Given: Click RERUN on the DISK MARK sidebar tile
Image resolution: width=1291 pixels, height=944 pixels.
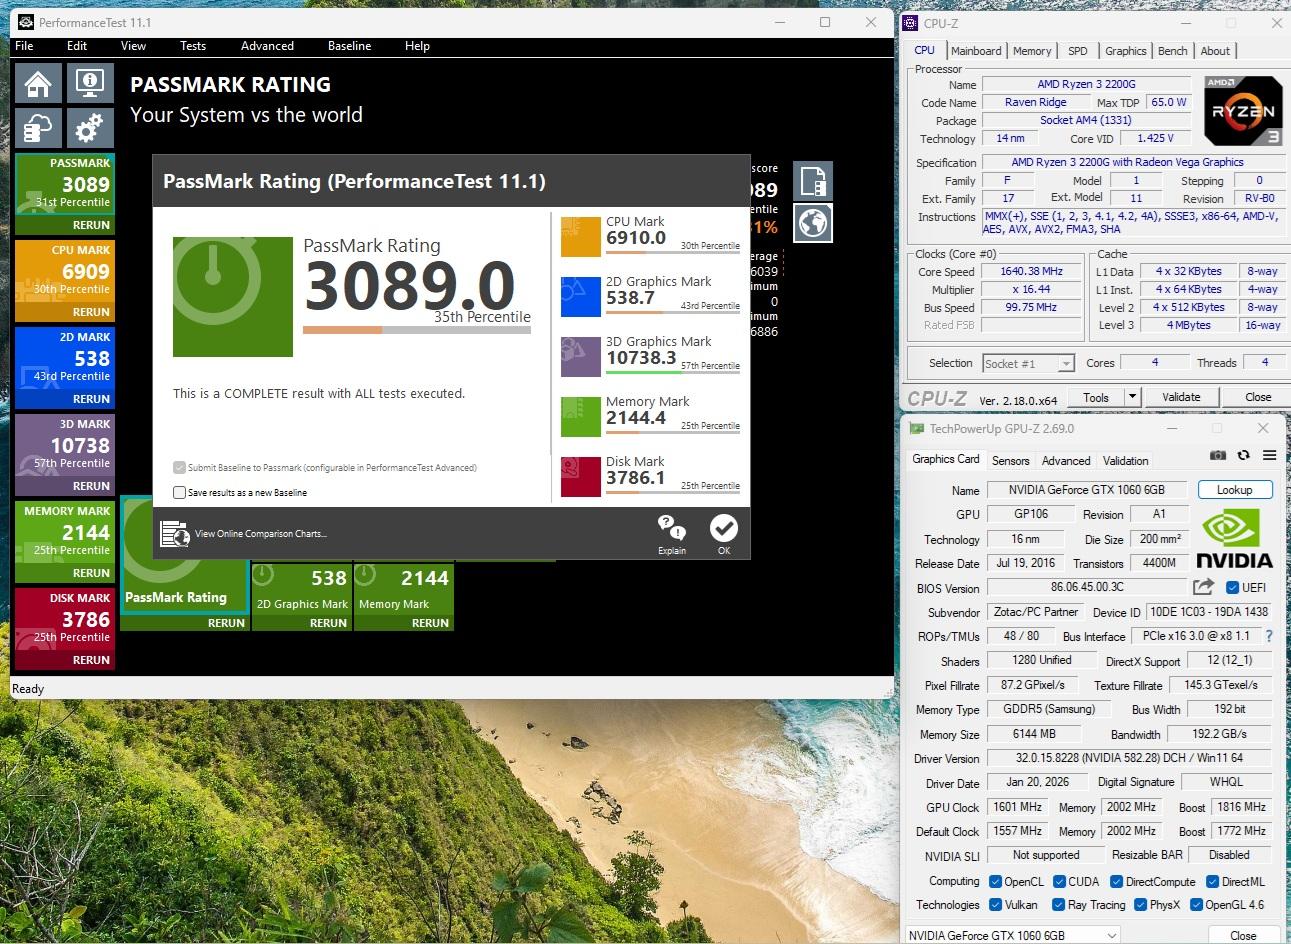Looking at the screenshot, I should tap(91, 660).
